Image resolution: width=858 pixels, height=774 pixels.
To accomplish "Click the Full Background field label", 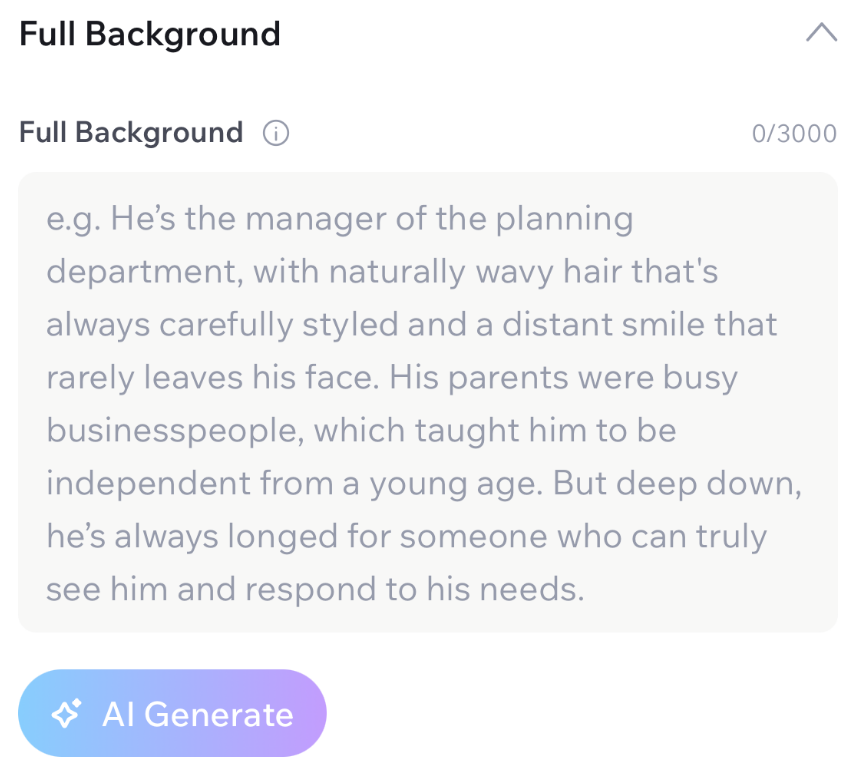I will [131, 132].
